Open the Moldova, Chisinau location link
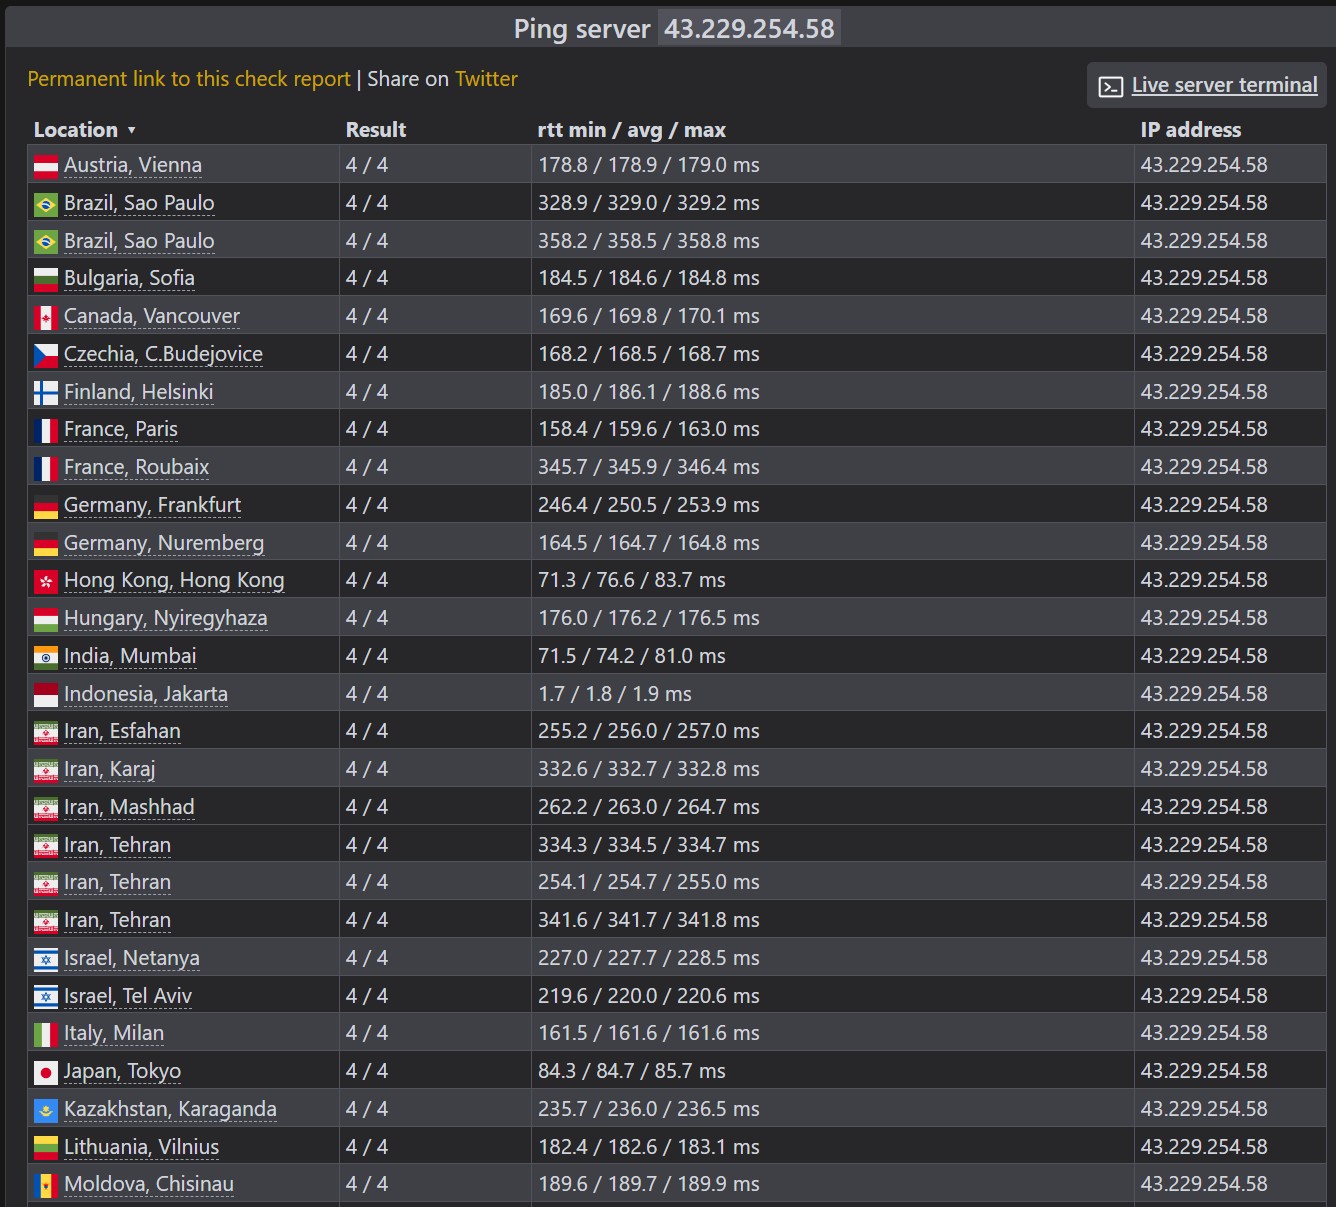 pyautogui.click(x=149, y=1184)
